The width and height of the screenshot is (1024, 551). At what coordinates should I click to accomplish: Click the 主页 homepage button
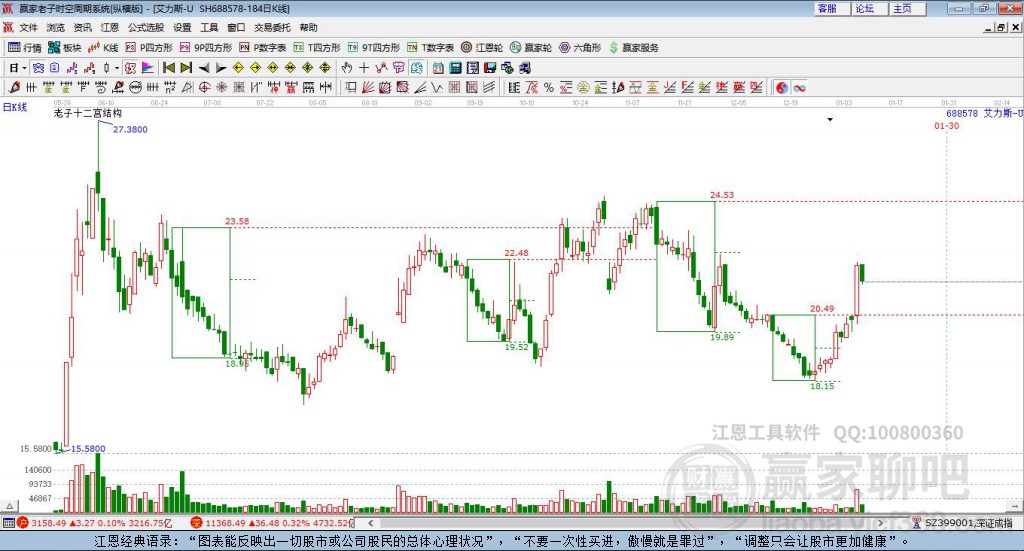point(908,8)
